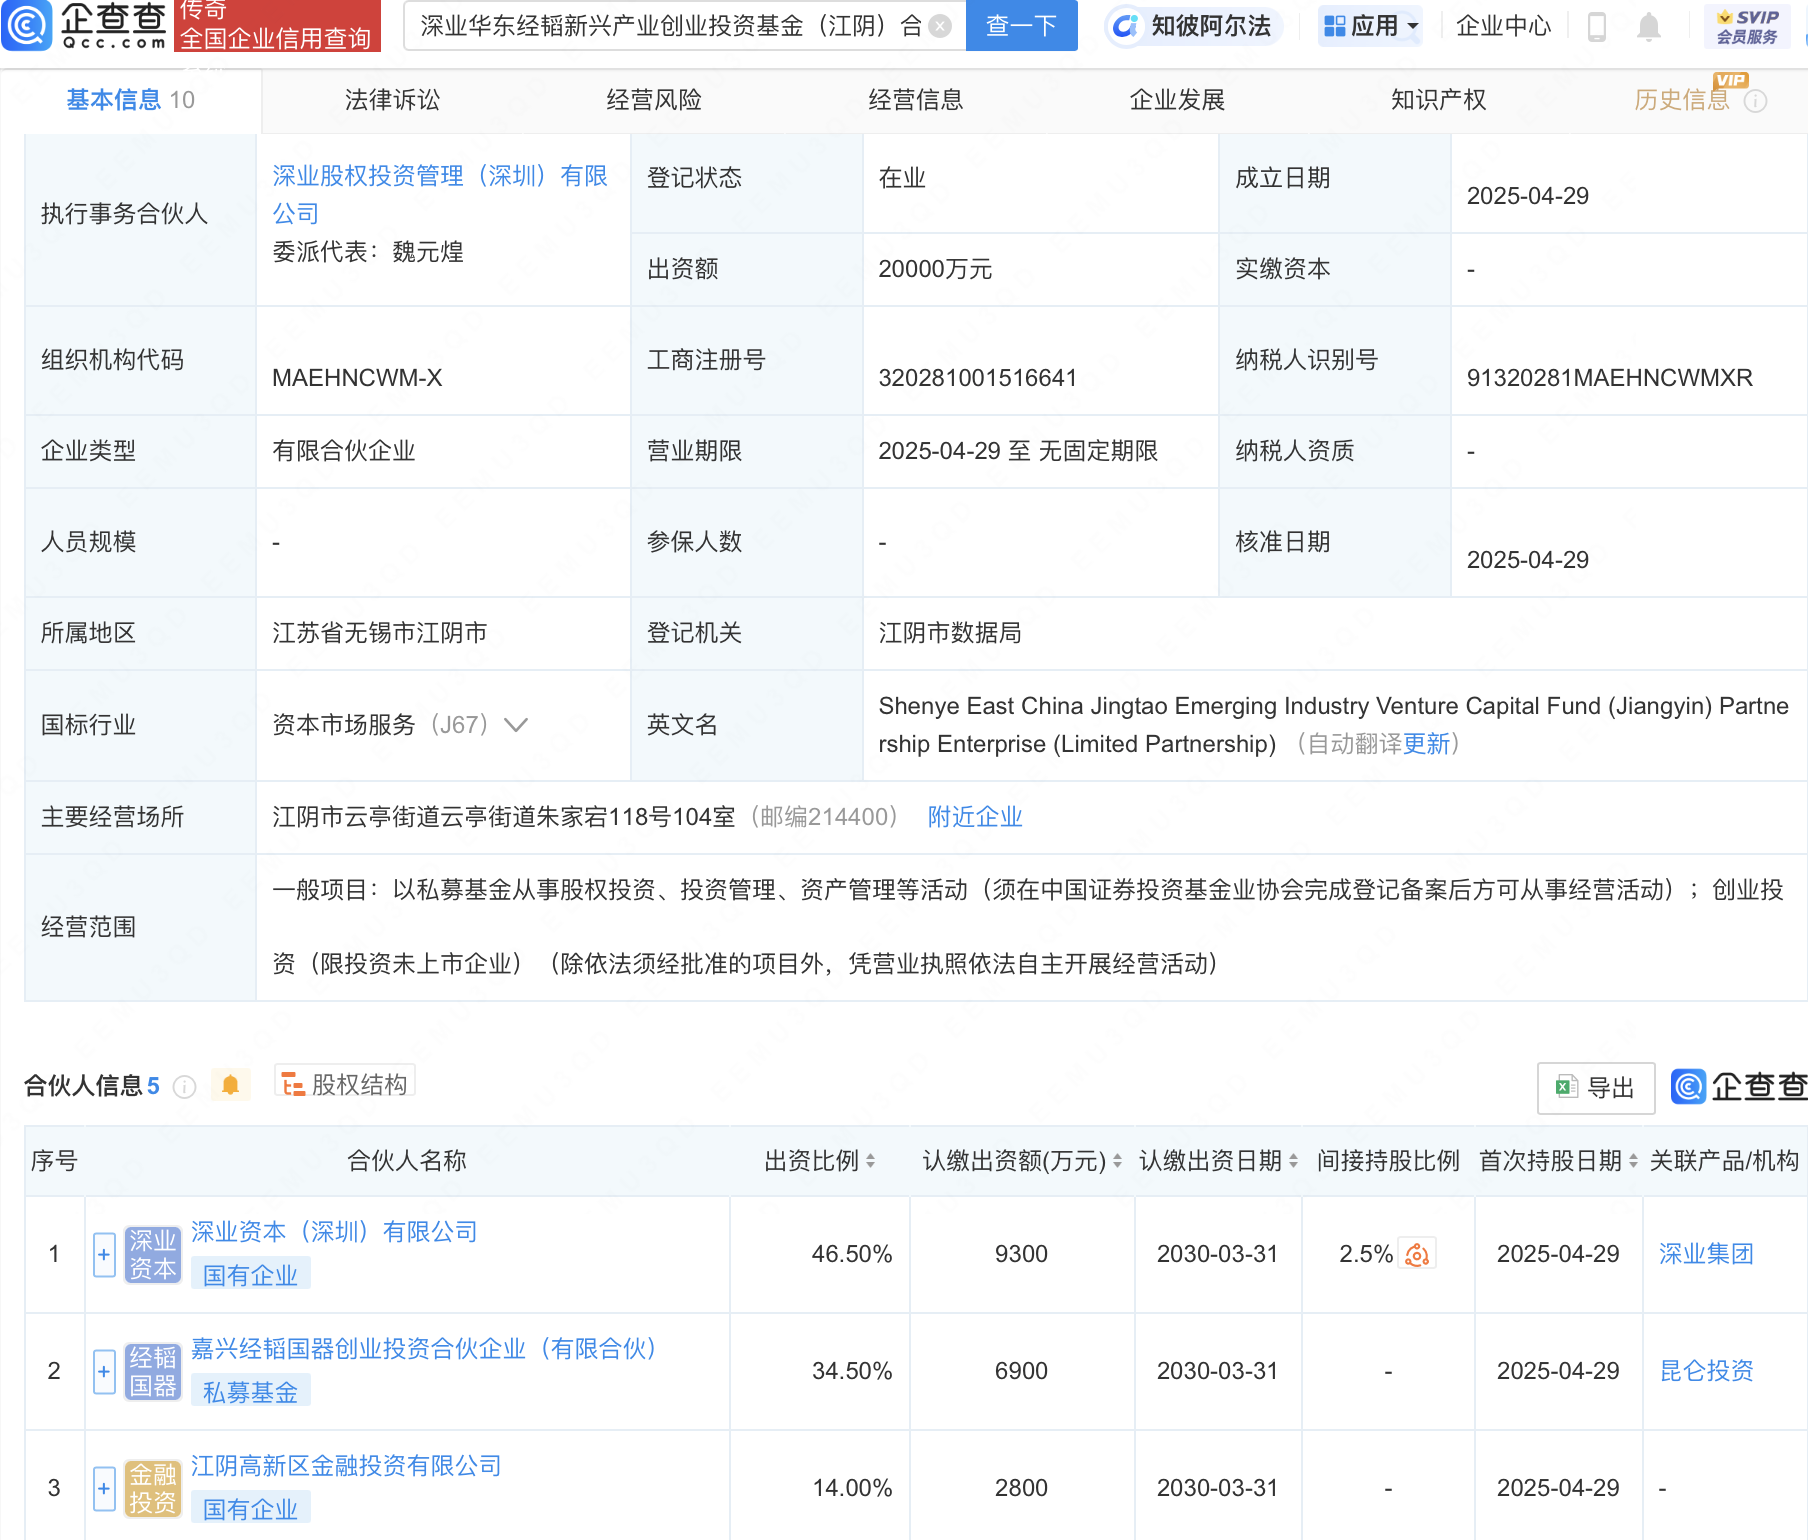Open SVIP 会员服务 badge
The image size is (1808, 1540).
tap(1747, 26)
